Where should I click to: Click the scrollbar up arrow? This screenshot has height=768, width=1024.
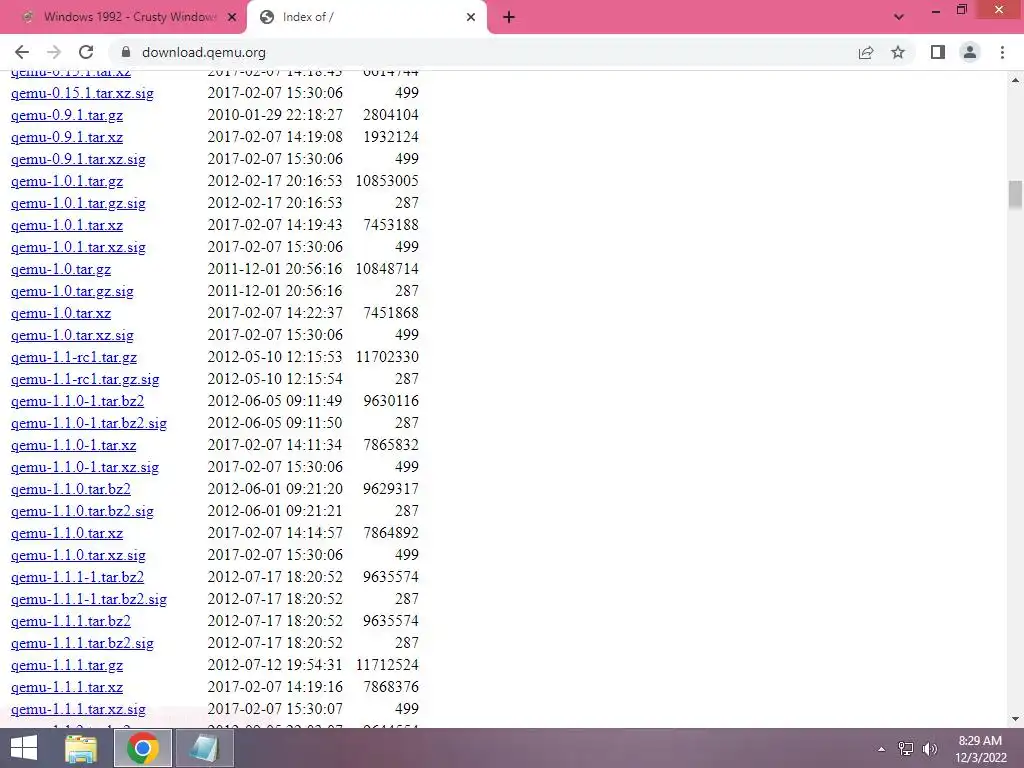[x=1015, y=80]
